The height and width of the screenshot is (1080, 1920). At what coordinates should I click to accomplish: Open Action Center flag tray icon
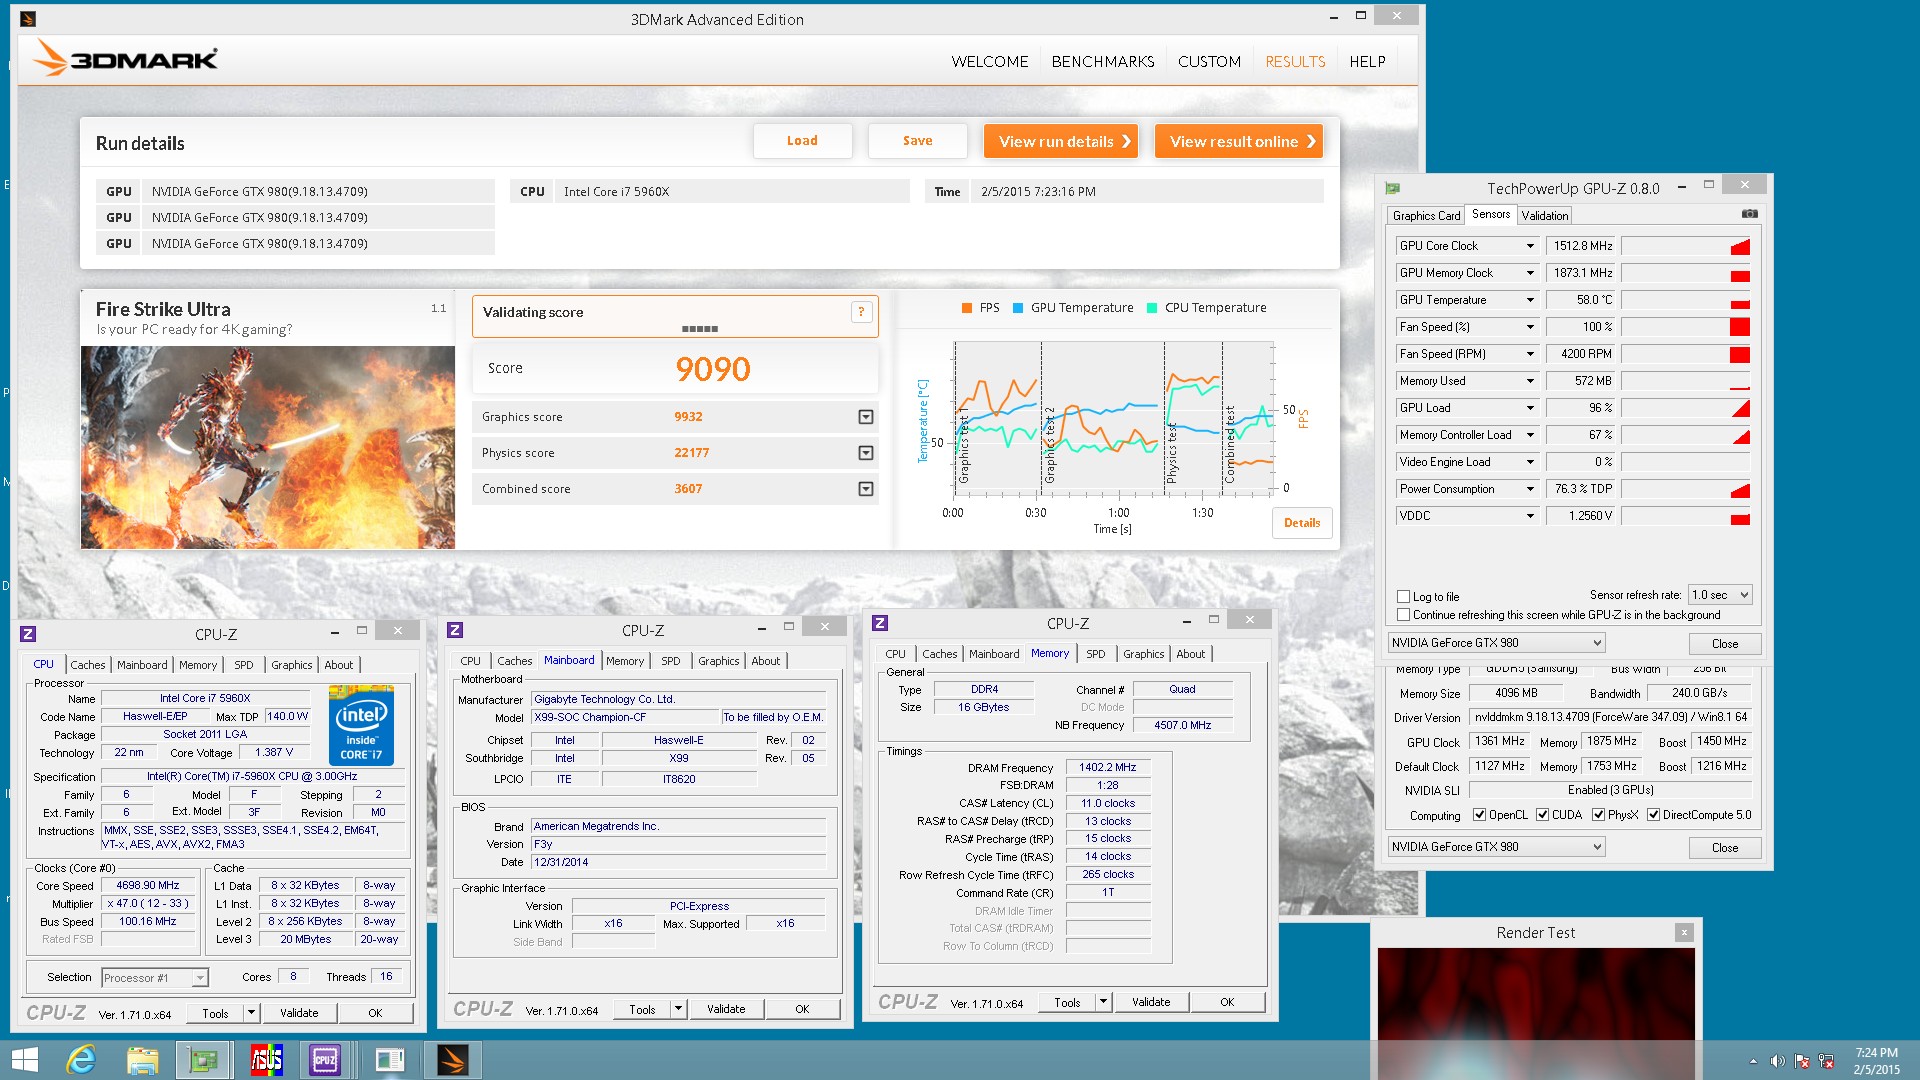1802,1061
